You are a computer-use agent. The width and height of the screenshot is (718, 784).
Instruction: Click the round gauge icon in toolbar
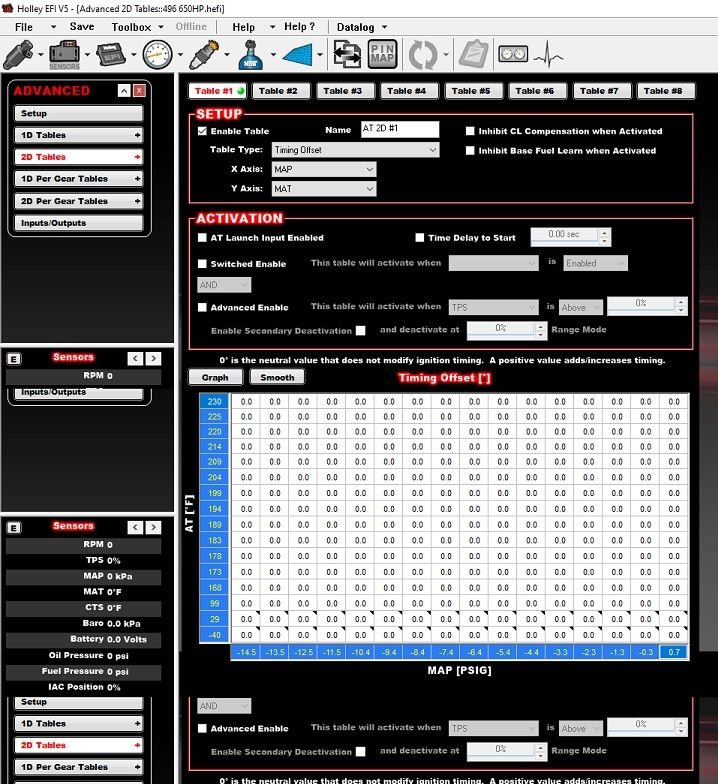(157, 53)
